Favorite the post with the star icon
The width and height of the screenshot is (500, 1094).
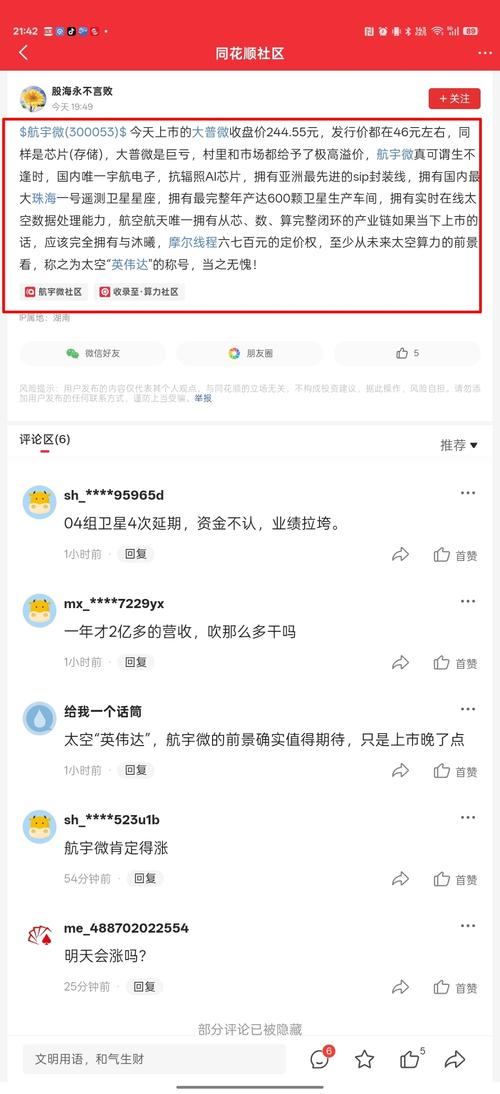pyautogui.click(x=364, y=1060)
